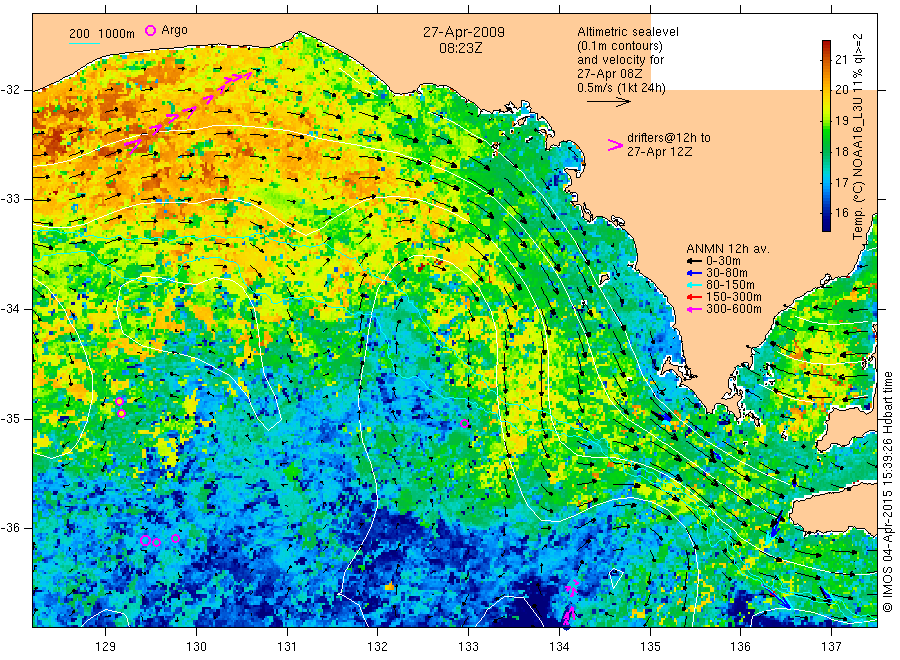900x660 pixels.
Task: Click the 19 tick label on color bar
Action: tap(841, 121)
